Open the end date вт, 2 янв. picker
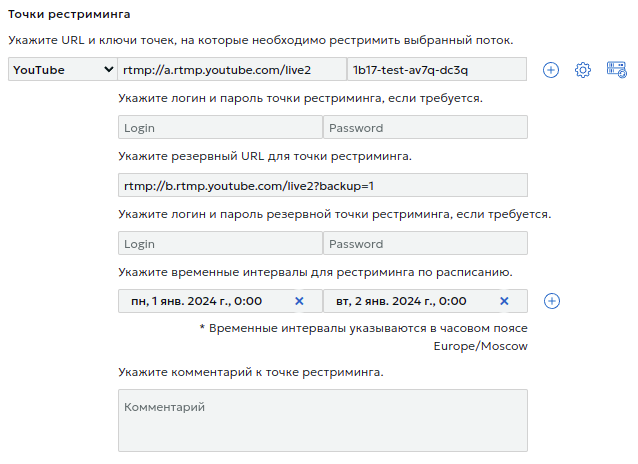This screenshot has width=638, height=464. tap(405, 301)
